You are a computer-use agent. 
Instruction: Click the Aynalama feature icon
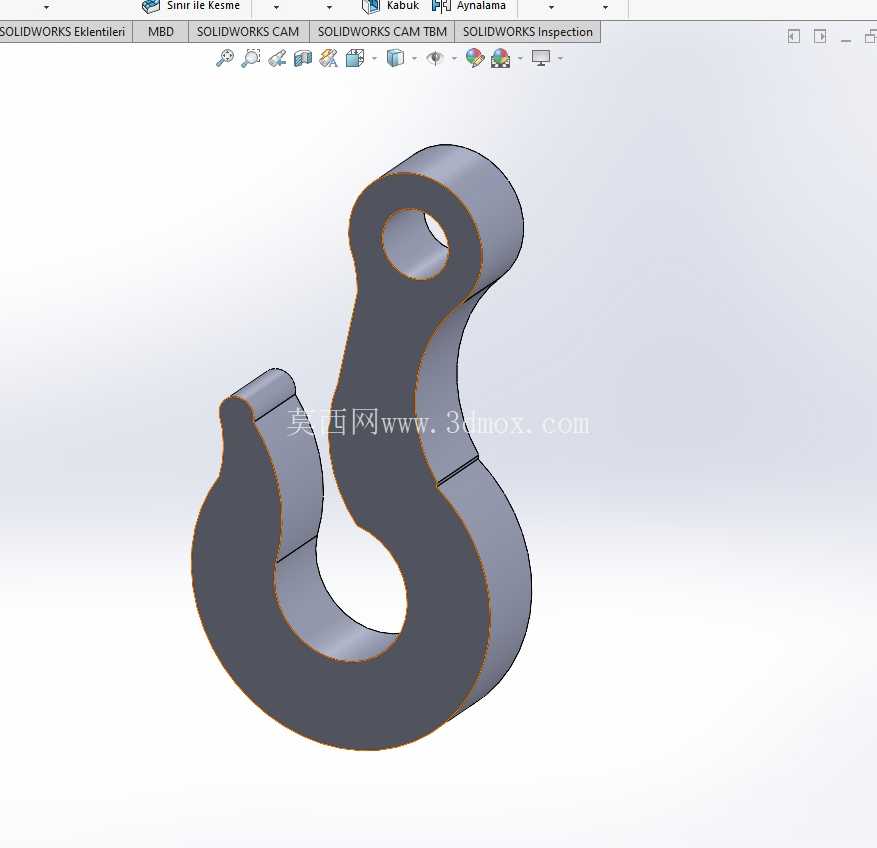441,6
